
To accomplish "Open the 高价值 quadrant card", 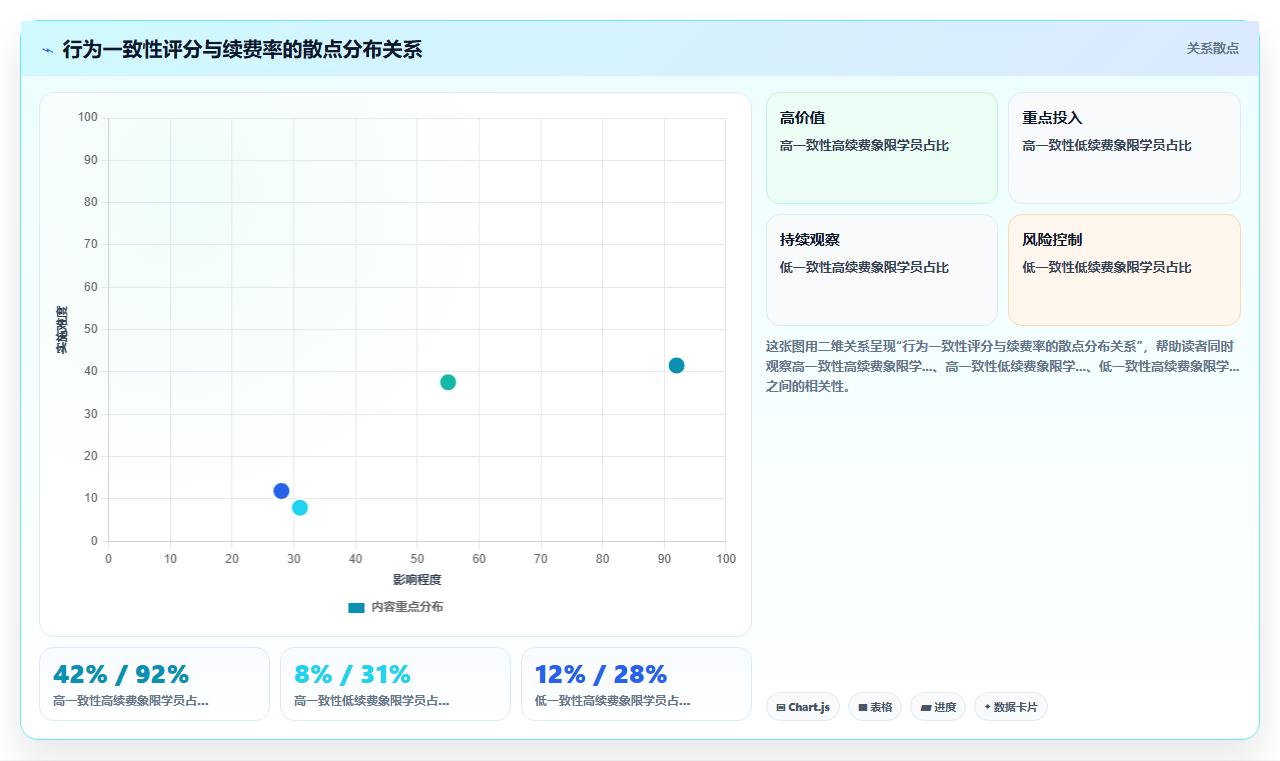I will tap(882, 148).
